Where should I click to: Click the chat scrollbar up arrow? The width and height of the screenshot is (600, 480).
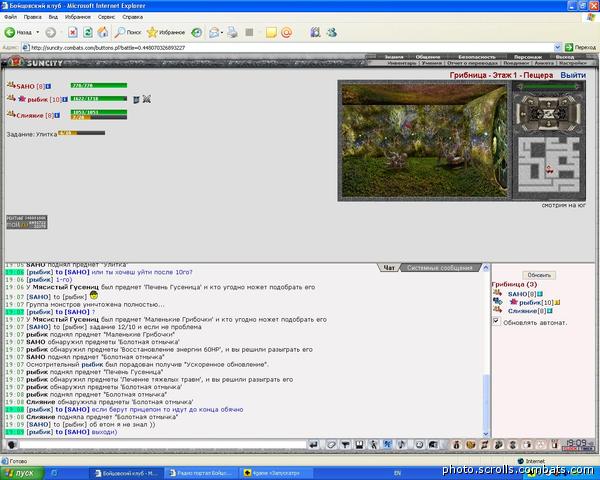coord(486,268)
